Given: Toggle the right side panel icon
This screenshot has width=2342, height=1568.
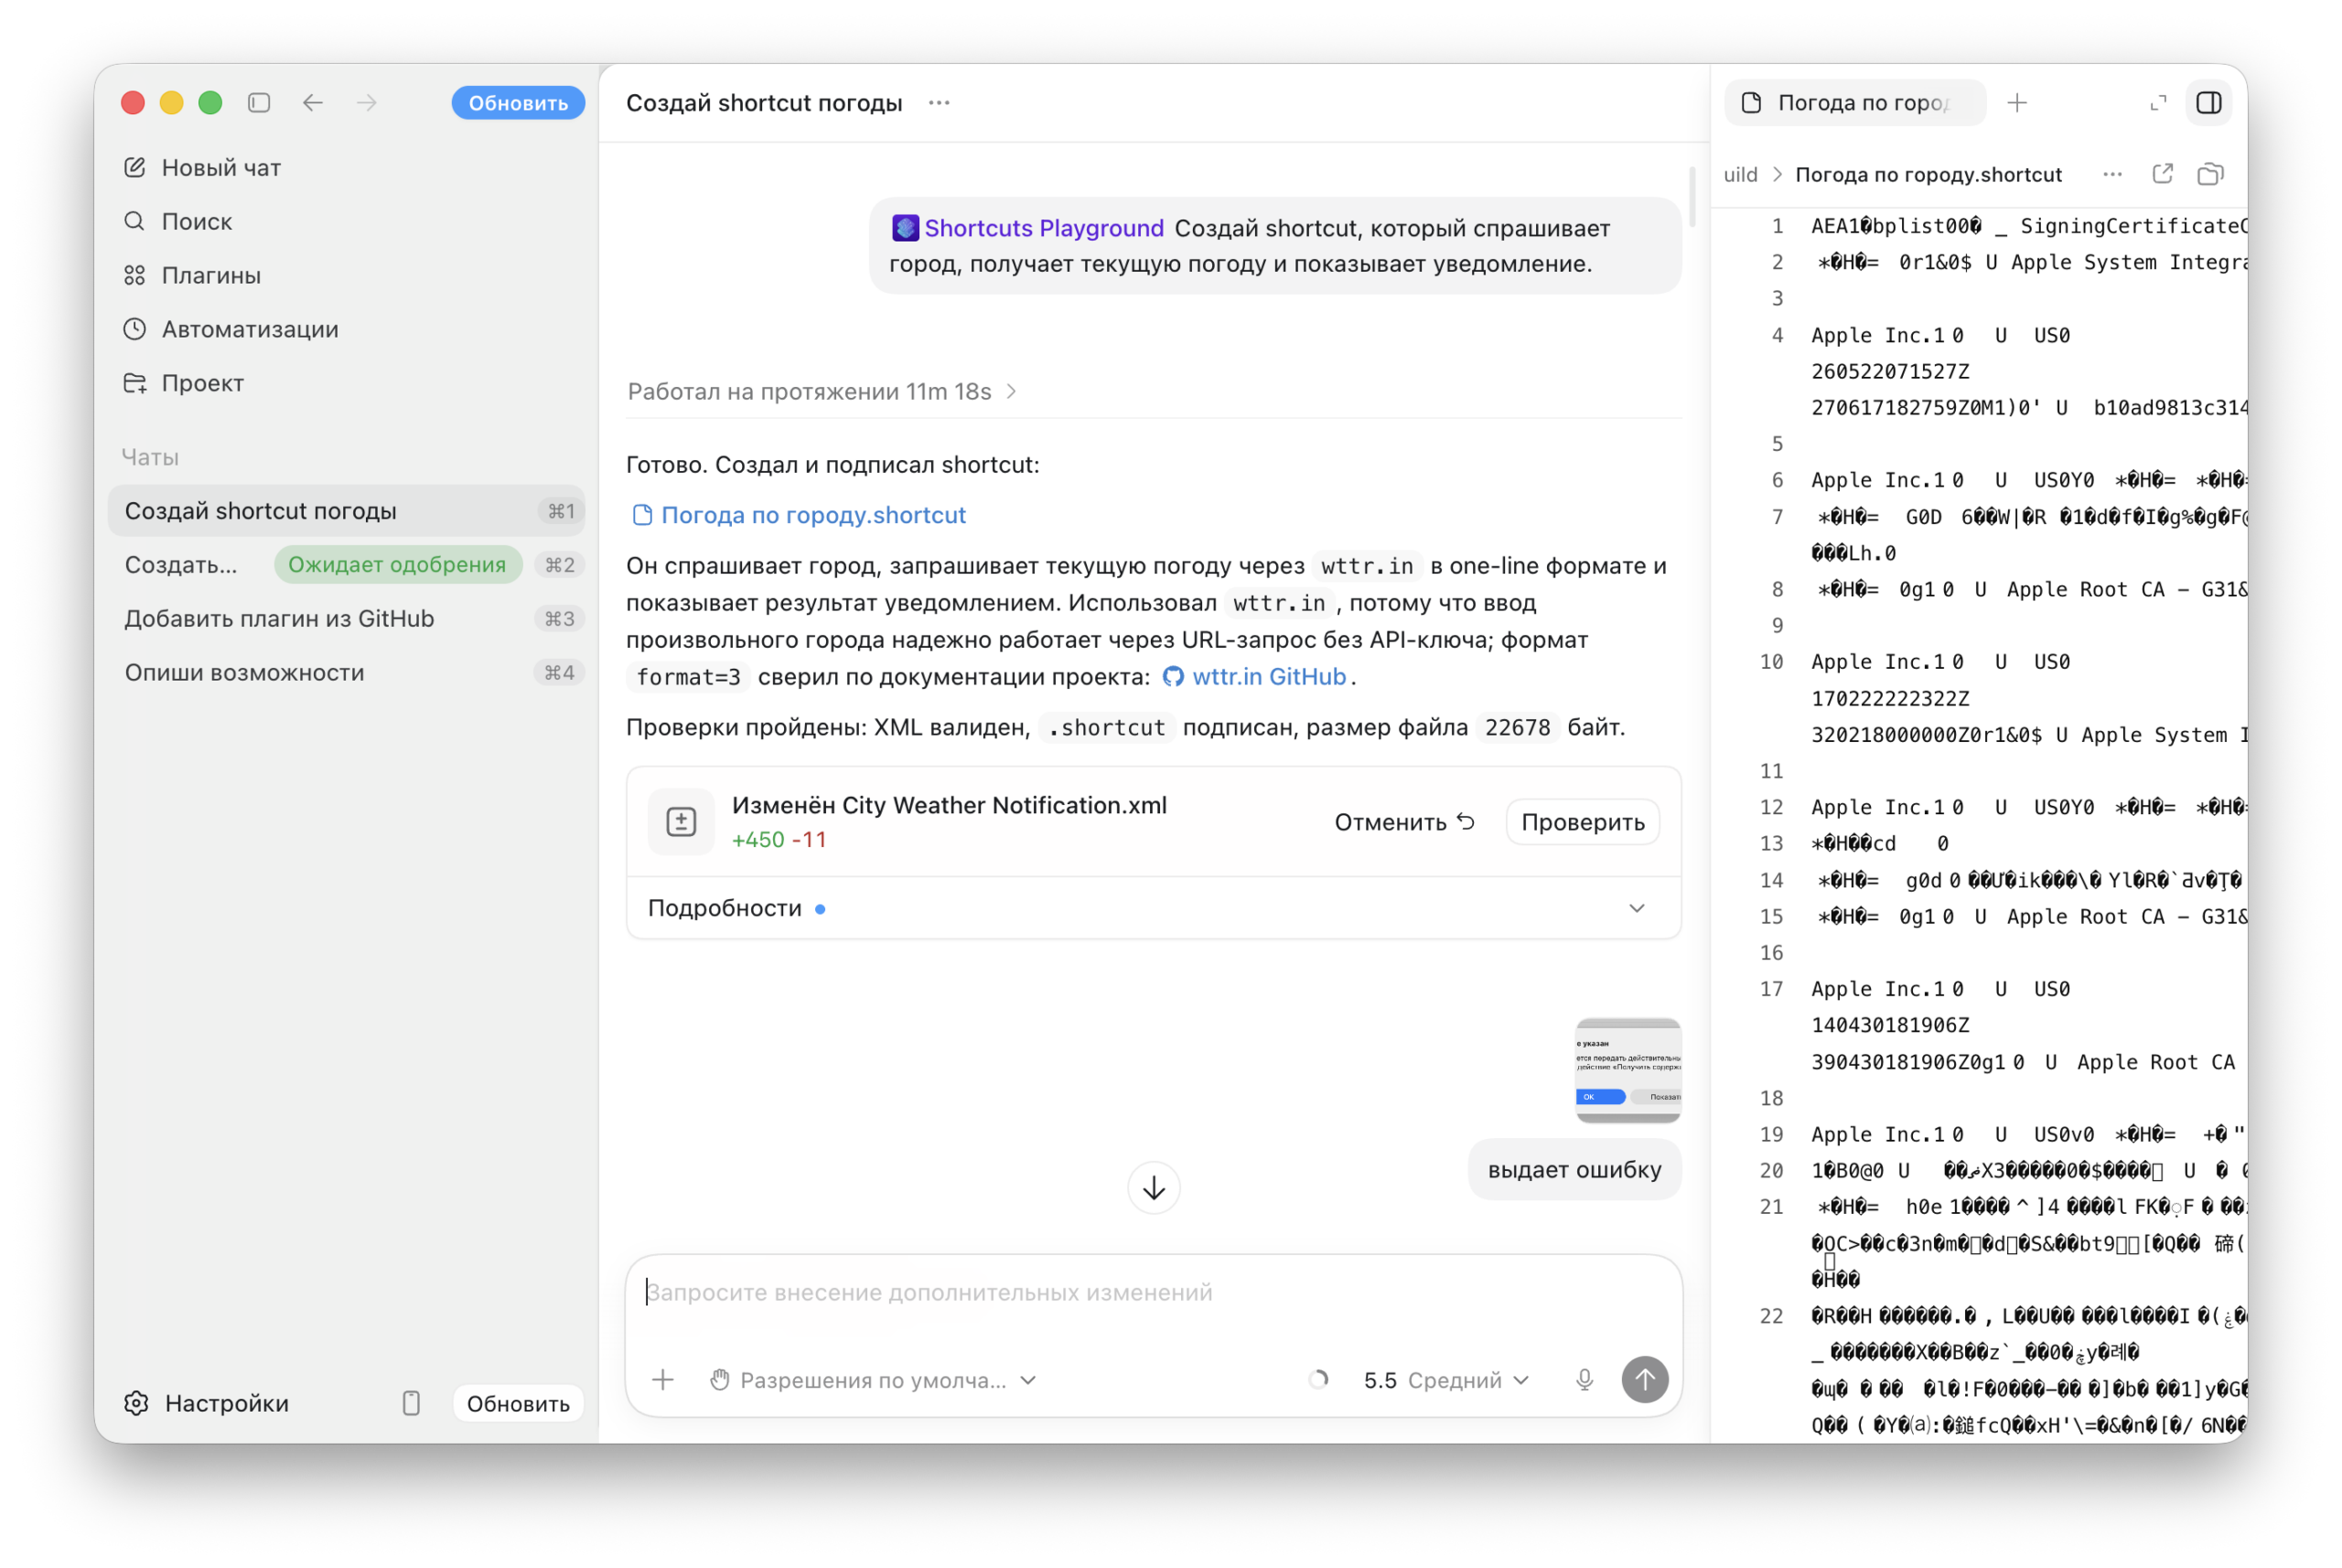Looking at the screenshot, I should click(x=2209, y=103).
